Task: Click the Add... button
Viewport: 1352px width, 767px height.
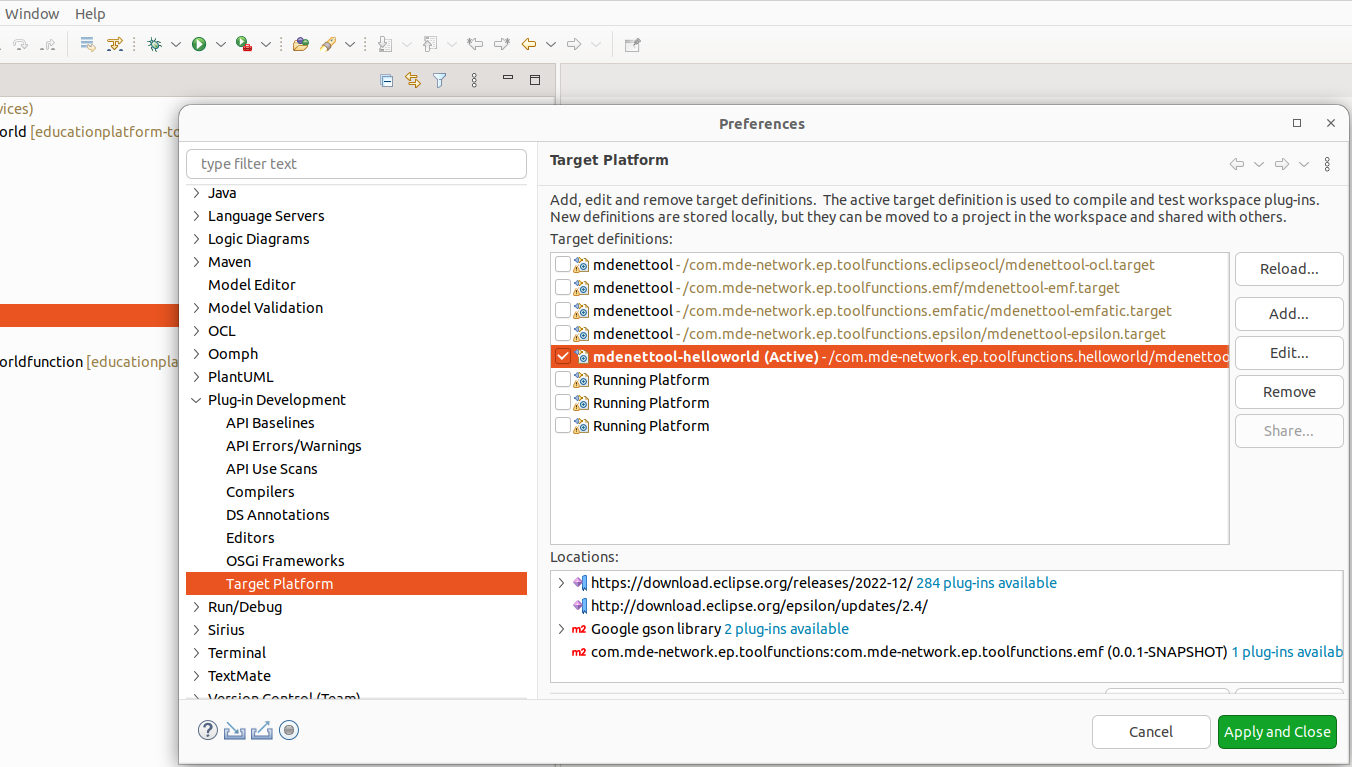Action: (1289, 314)
